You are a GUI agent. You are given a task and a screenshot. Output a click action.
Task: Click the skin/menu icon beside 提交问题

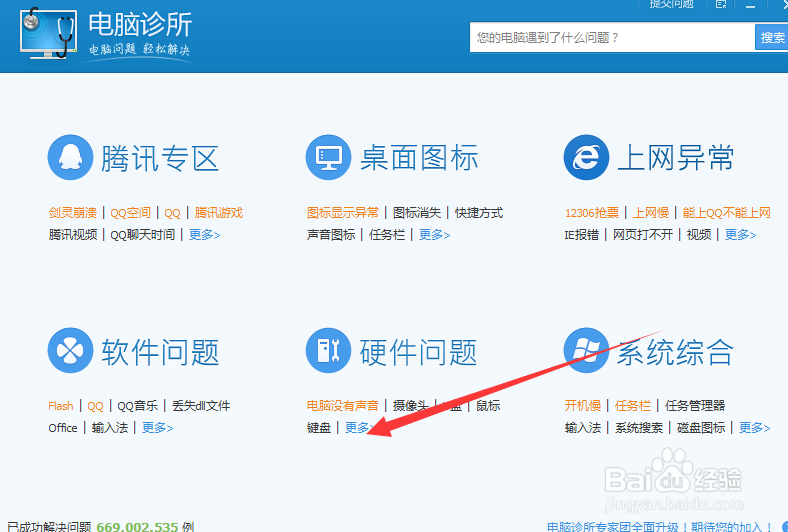click(x=721, y=5)
